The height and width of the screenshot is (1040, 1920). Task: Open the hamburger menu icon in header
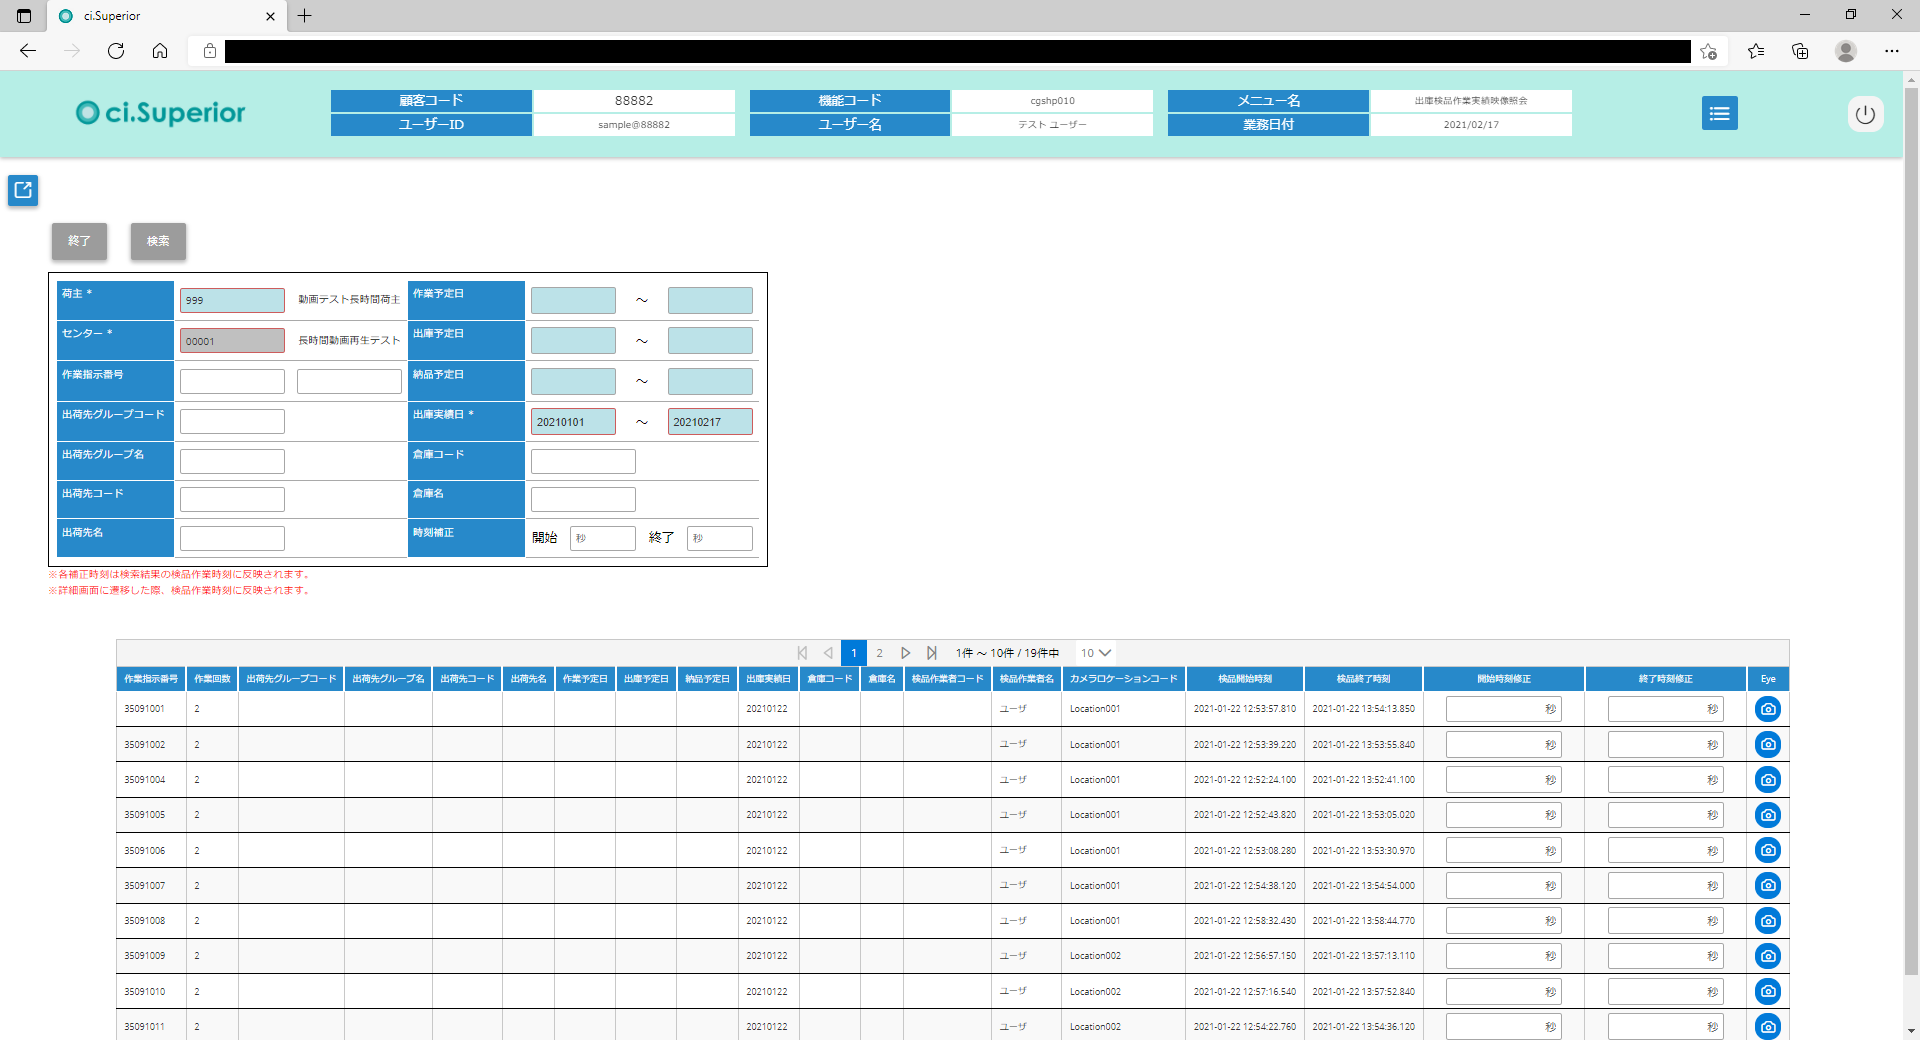click(1719, 113)
